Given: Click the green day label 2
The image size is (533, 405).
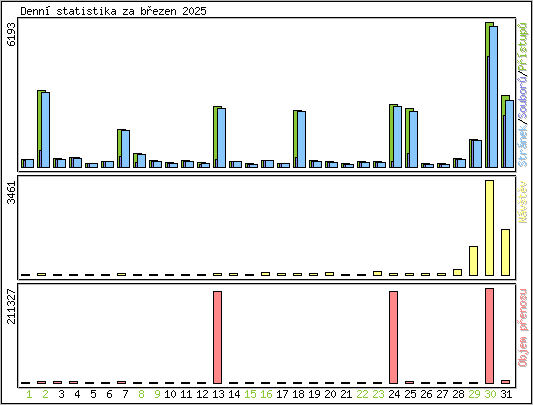Looking at the screenshot, I should [x=45, y=394].
